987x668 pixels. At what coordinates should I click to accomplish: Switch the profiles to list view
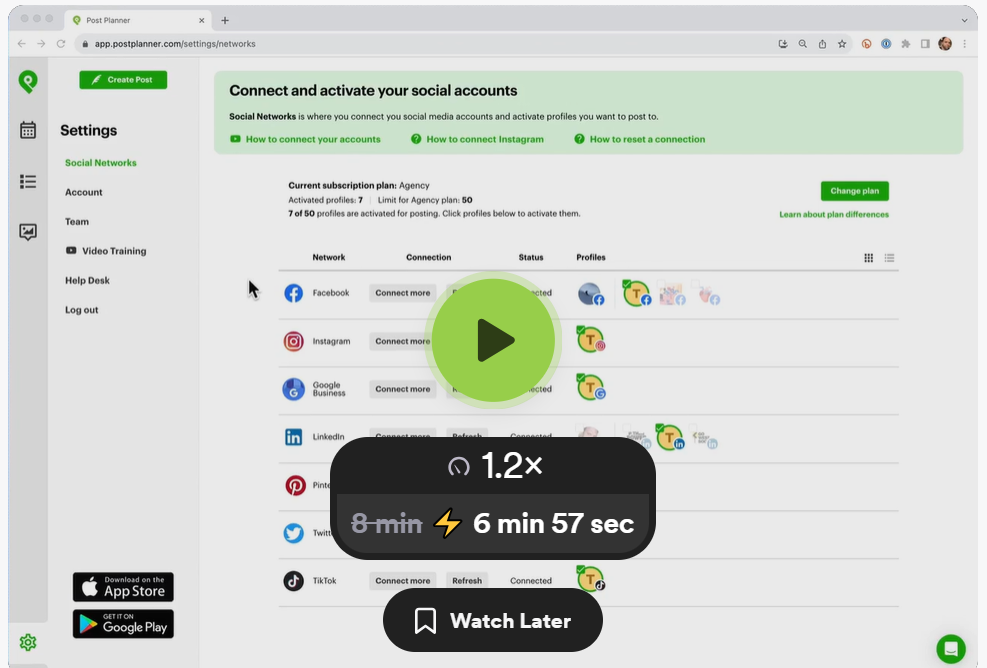pos(889,258)
